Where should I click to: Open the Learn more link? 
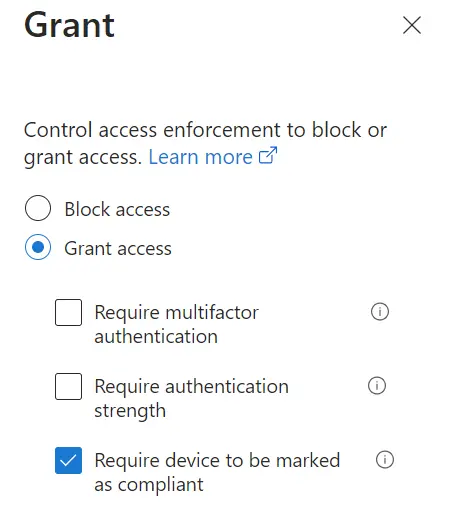(200, 157)
